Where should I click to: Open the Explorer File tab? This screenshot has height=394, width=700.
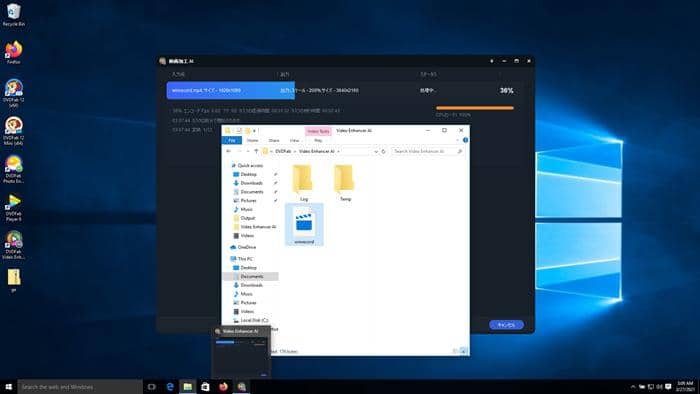[x=232, y=141]
